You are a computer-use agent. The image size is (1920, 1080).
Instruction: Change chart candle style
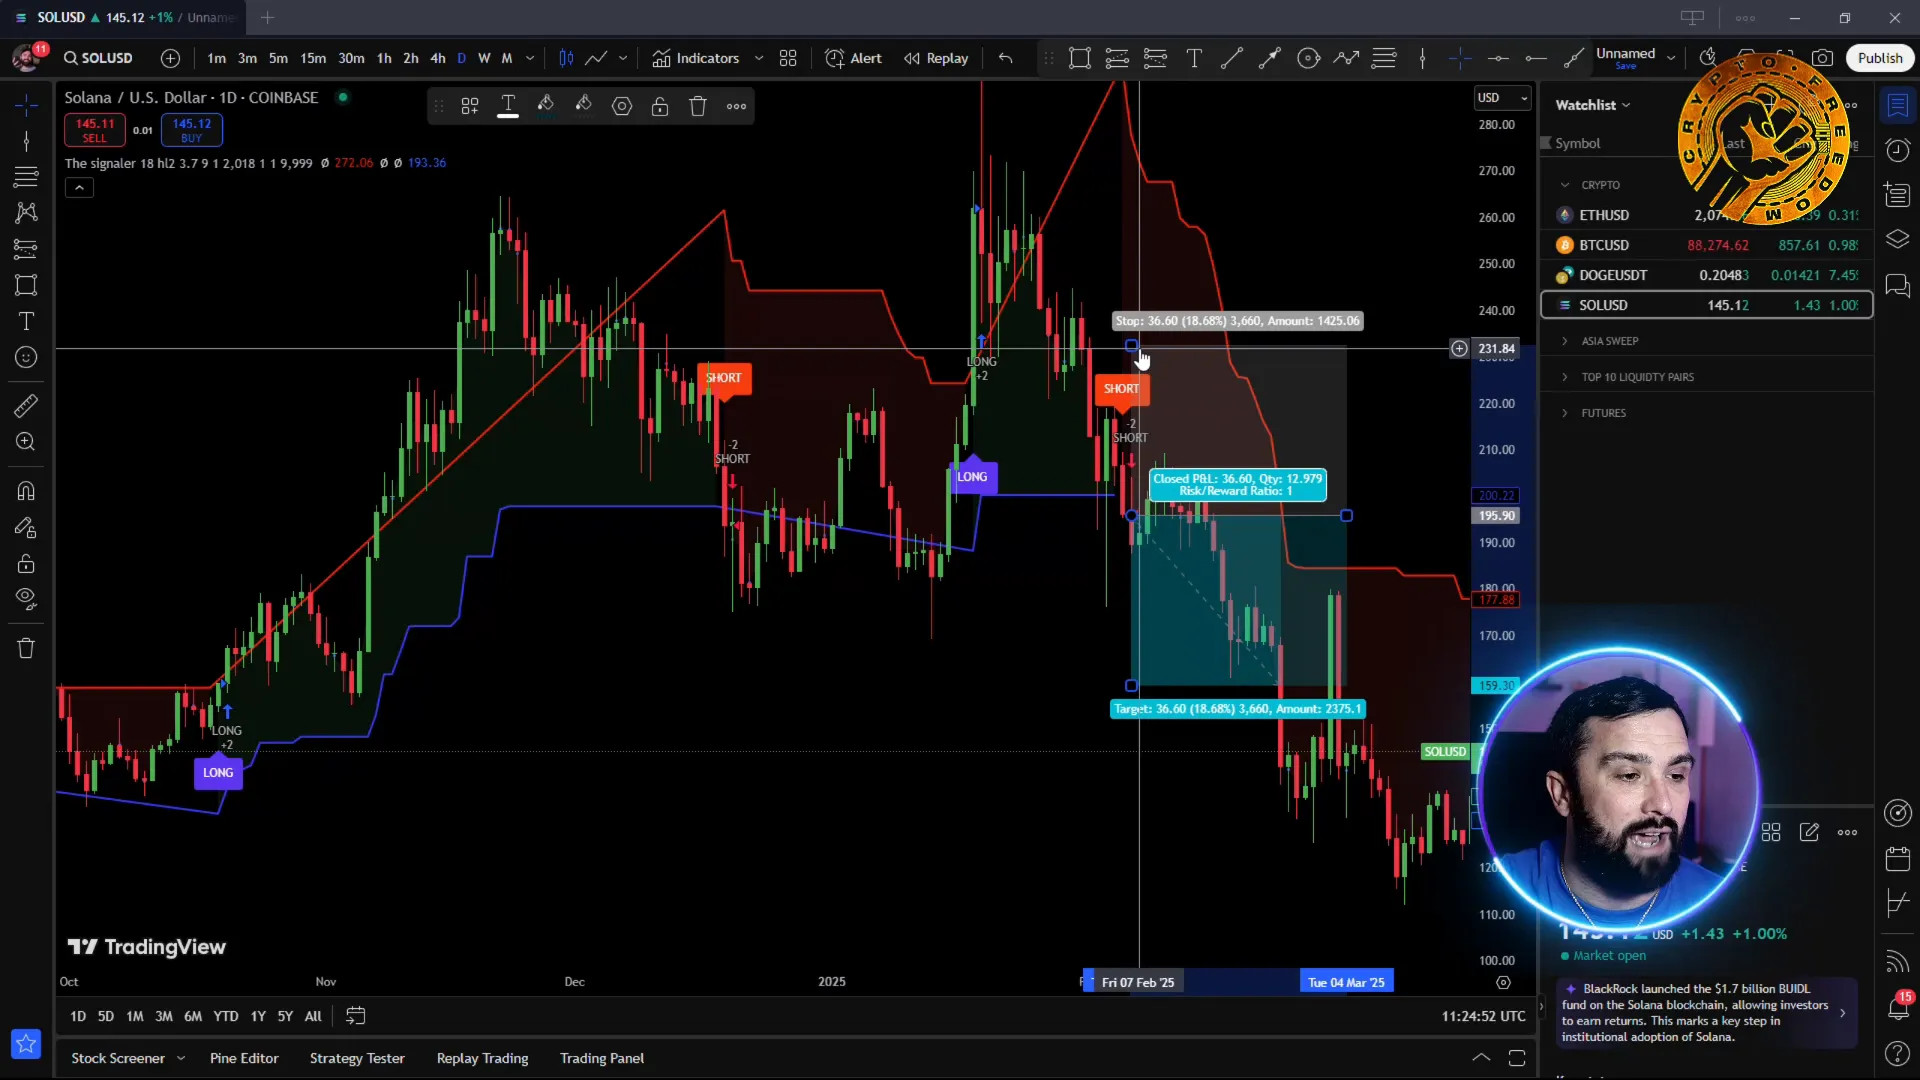click(x=566, y=58)
